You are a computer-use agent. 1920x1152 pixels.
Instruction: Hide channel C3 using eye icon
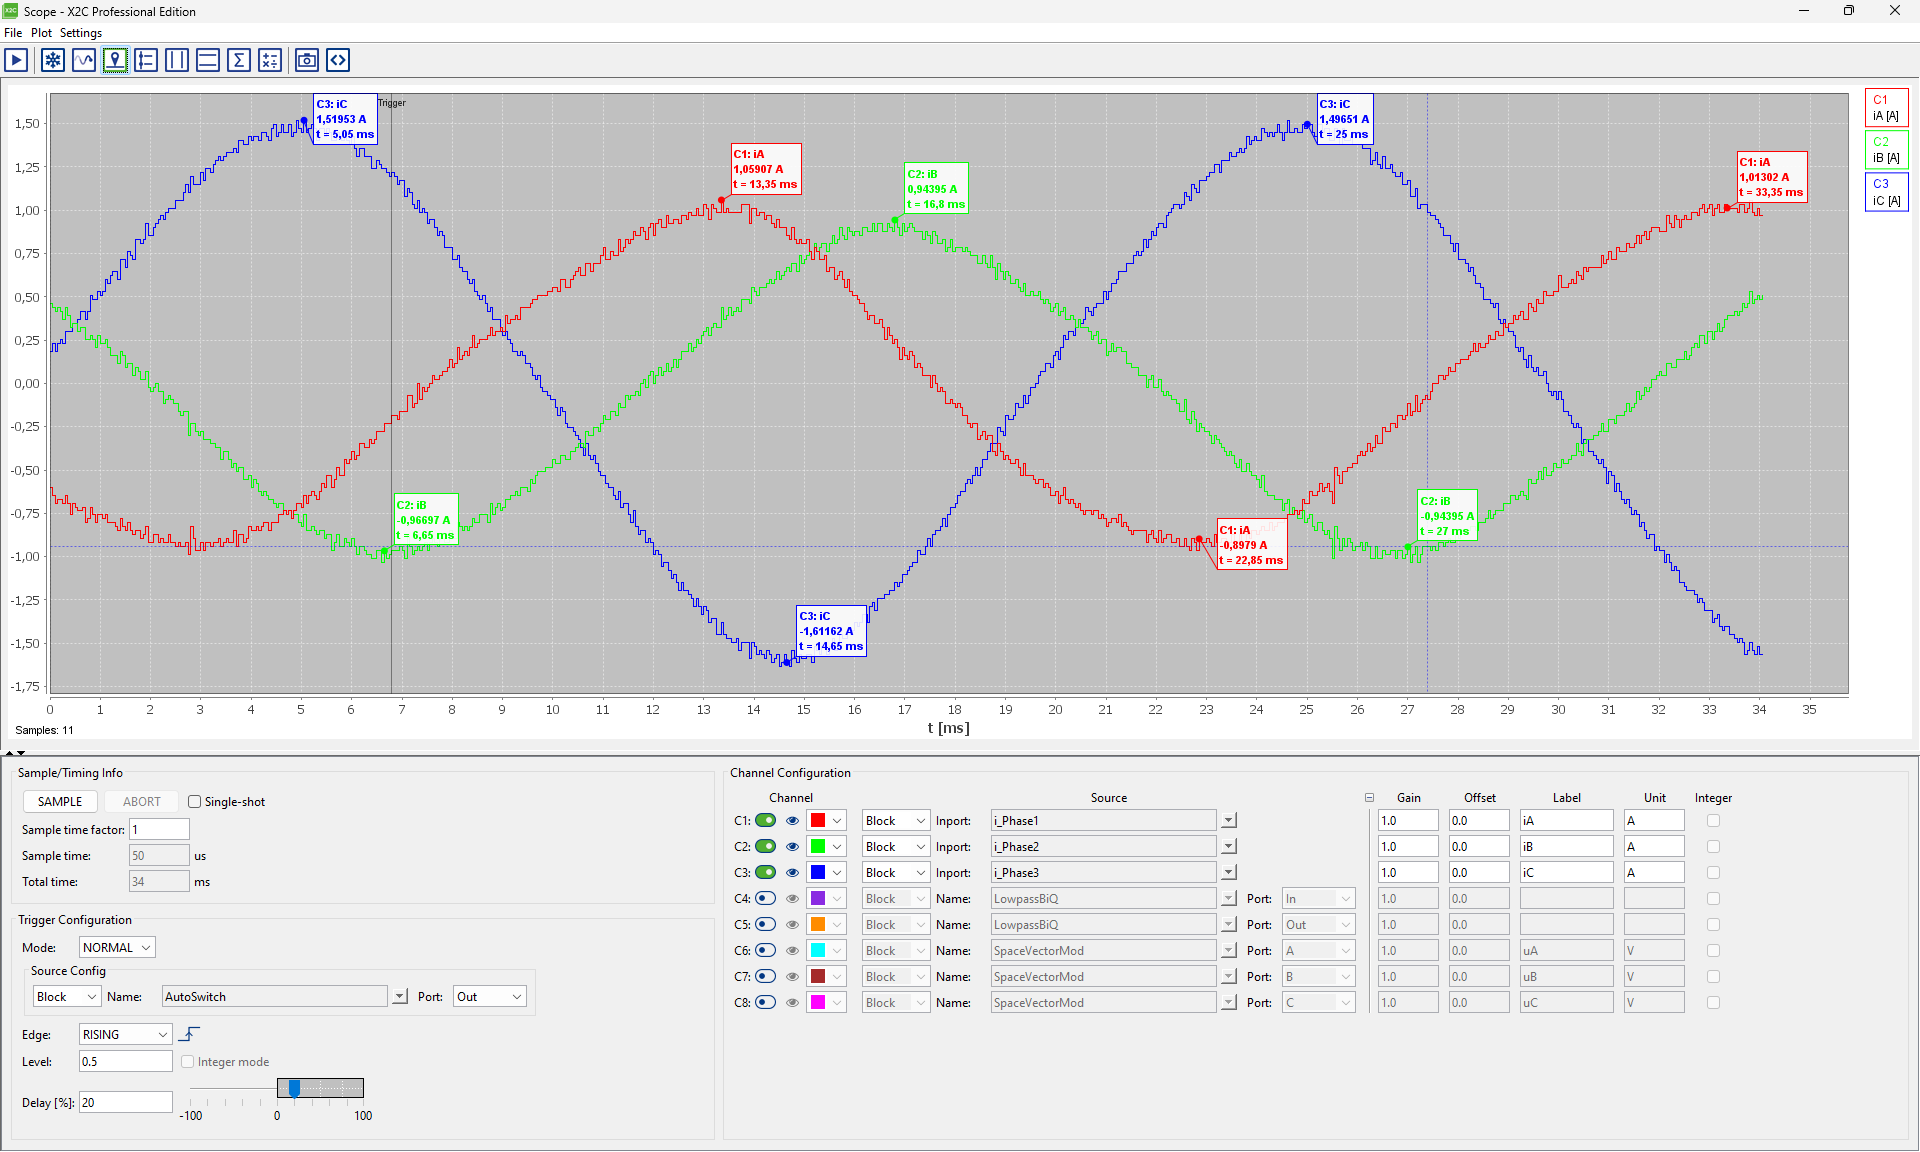pyautogui.click(x=792, y=872)
